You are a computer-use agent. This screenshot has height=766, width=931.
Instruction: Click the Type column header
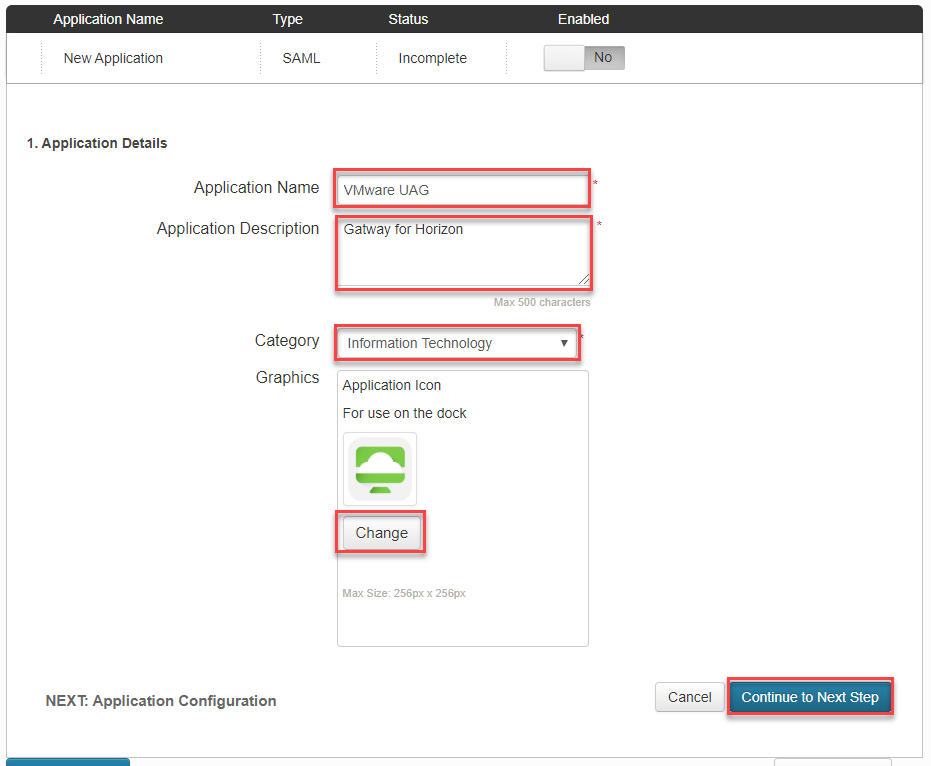coord(287,19)
